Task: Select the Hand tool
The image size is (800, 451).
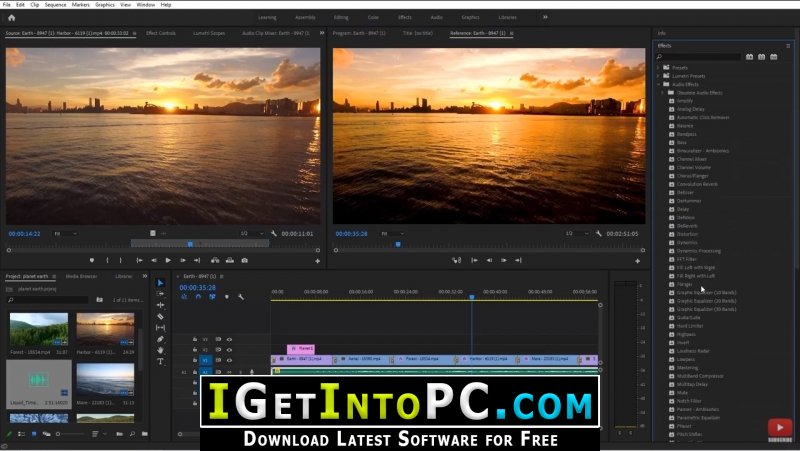Action: point(160,350)
